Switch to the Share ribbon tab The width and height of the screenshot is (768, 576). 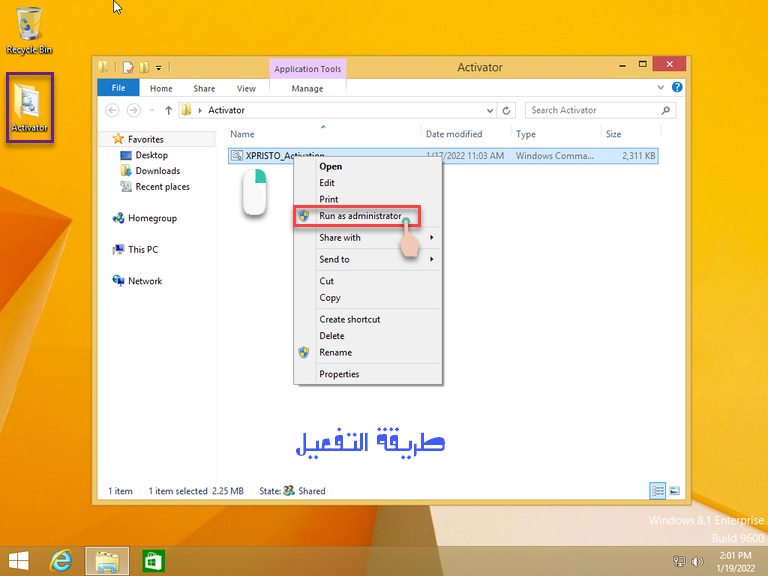coord(204,89)
